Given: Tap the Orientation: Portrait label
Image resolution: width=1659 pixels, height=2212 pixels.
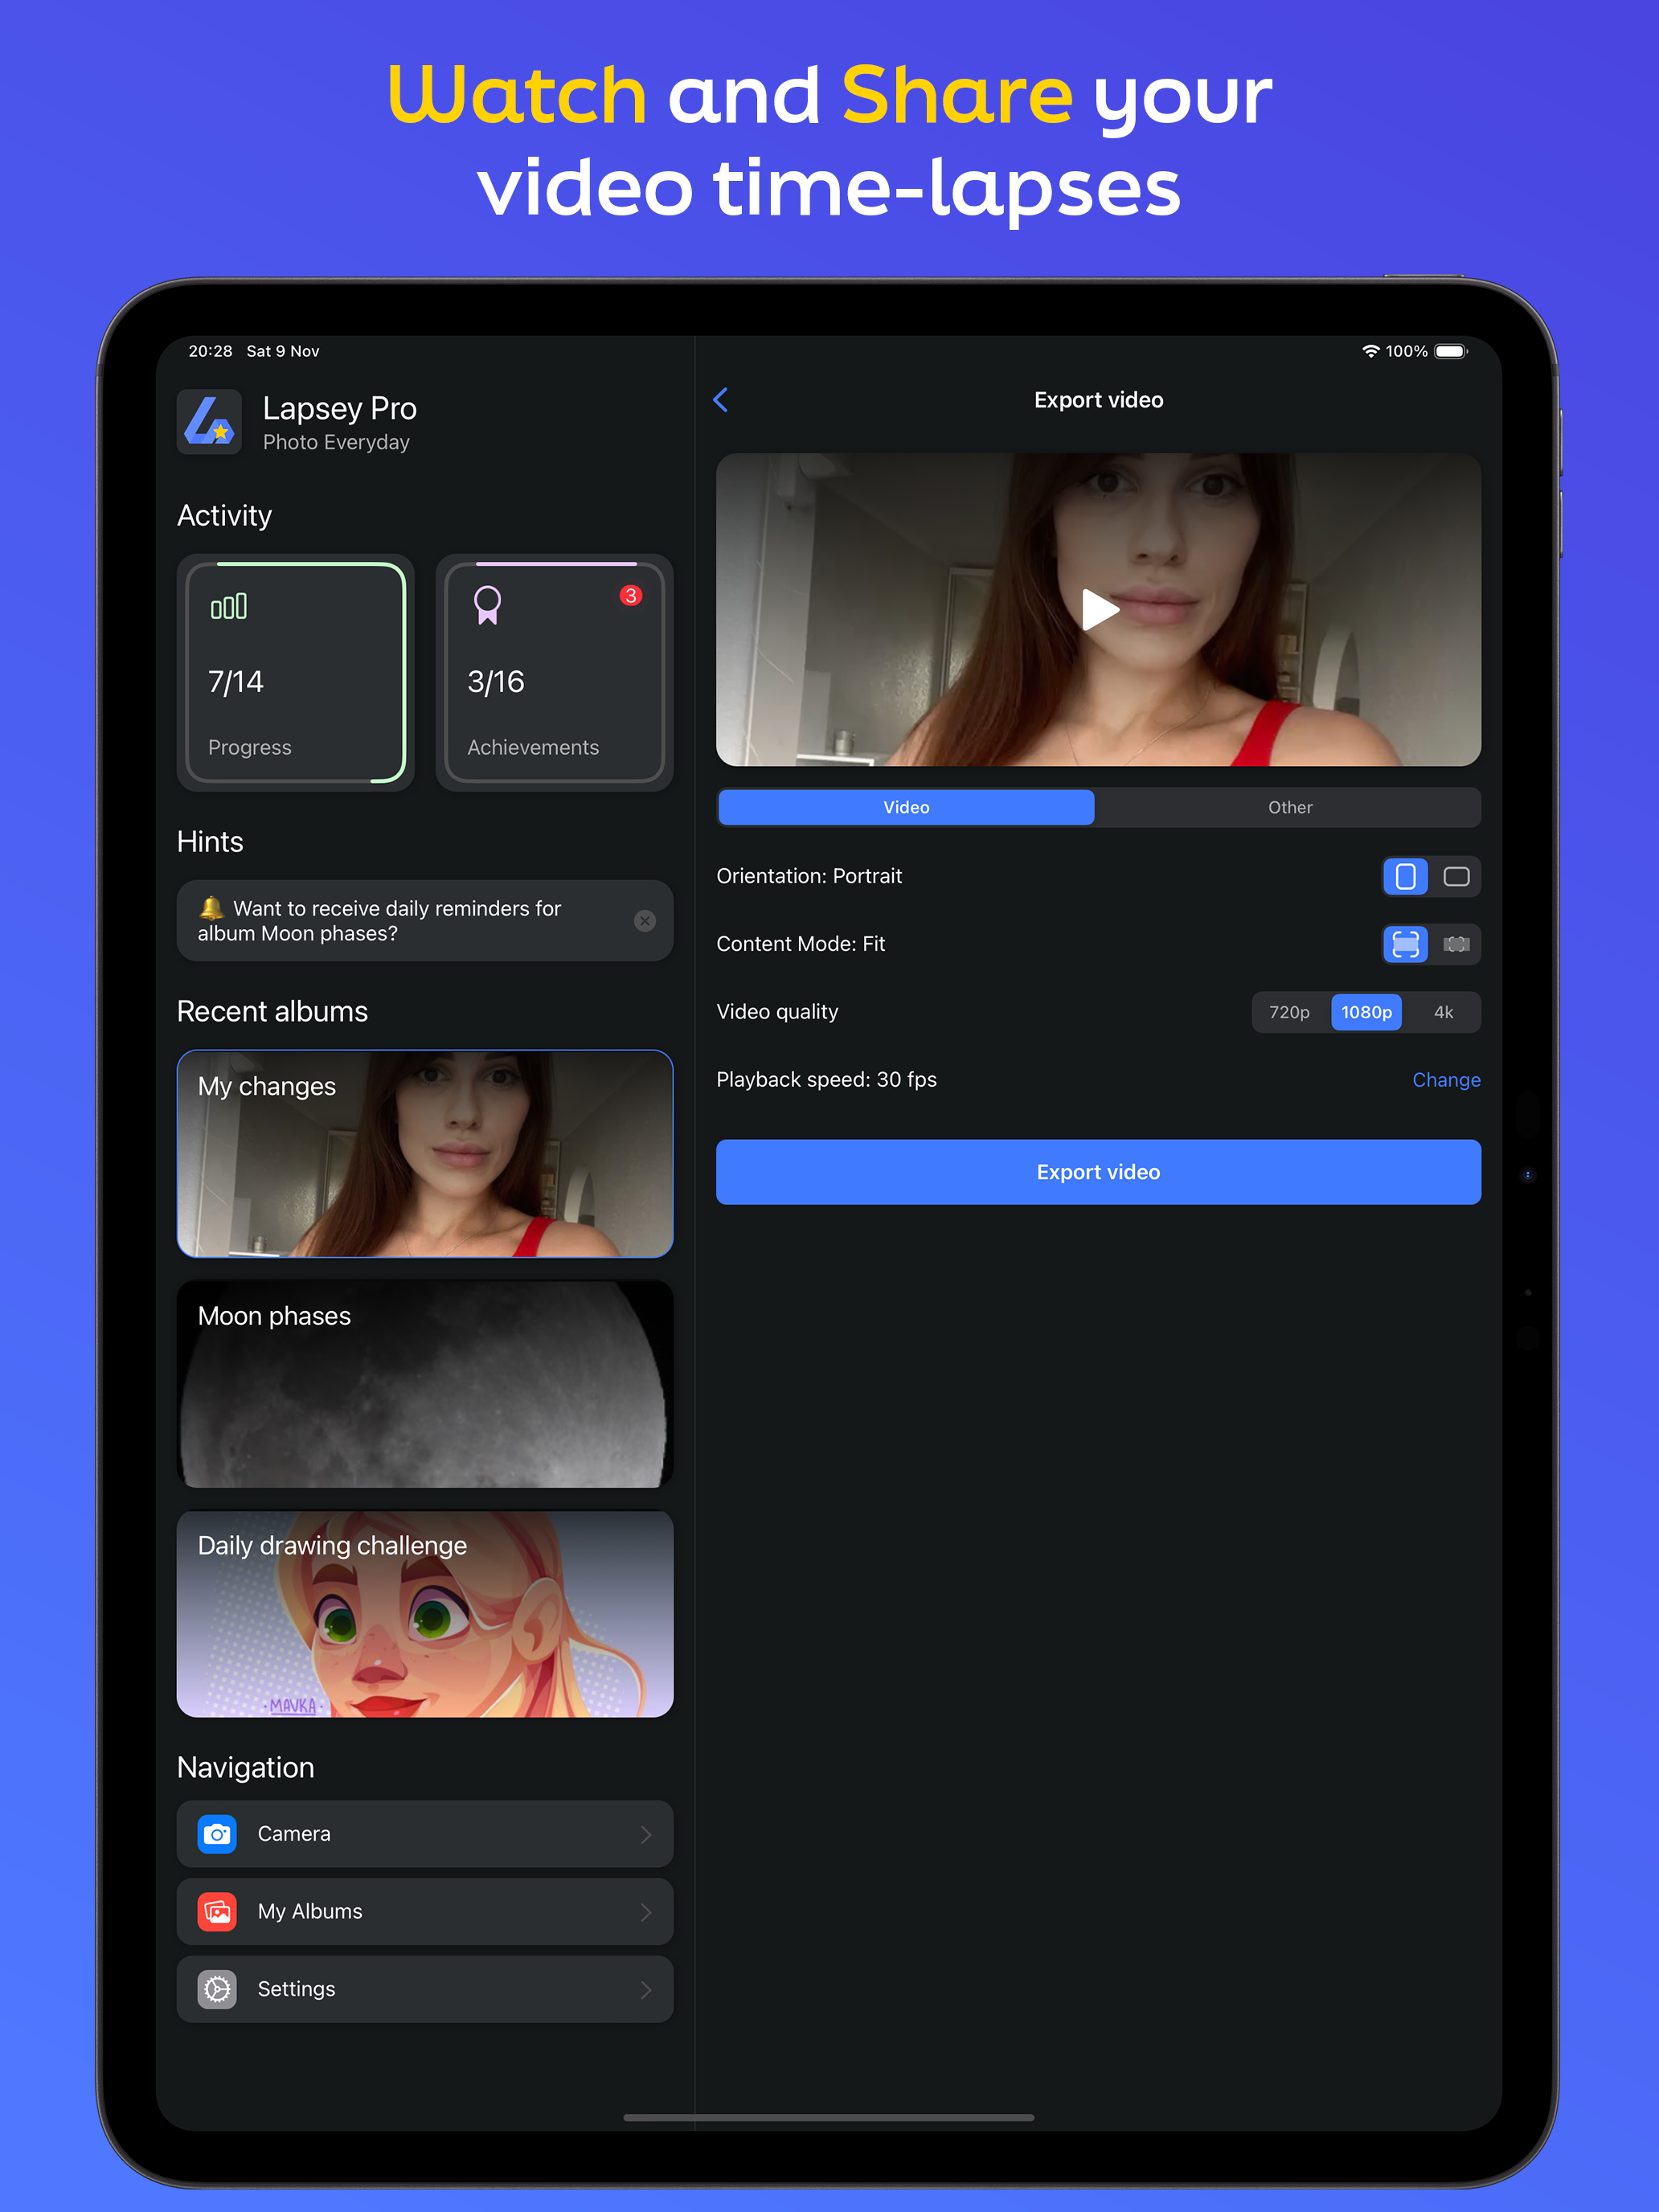Looking at the screenshot, I should (809, 876).
